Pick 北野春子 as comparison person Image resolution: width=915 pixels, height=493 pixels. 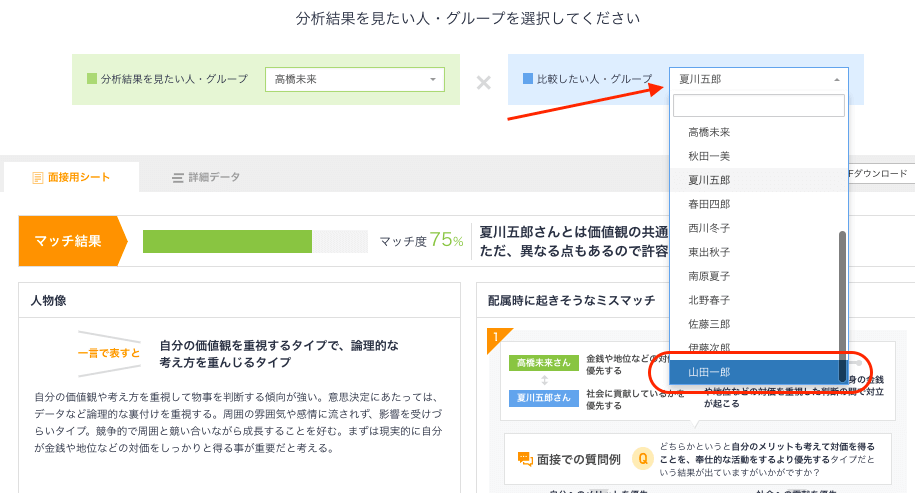click(709, 300)
